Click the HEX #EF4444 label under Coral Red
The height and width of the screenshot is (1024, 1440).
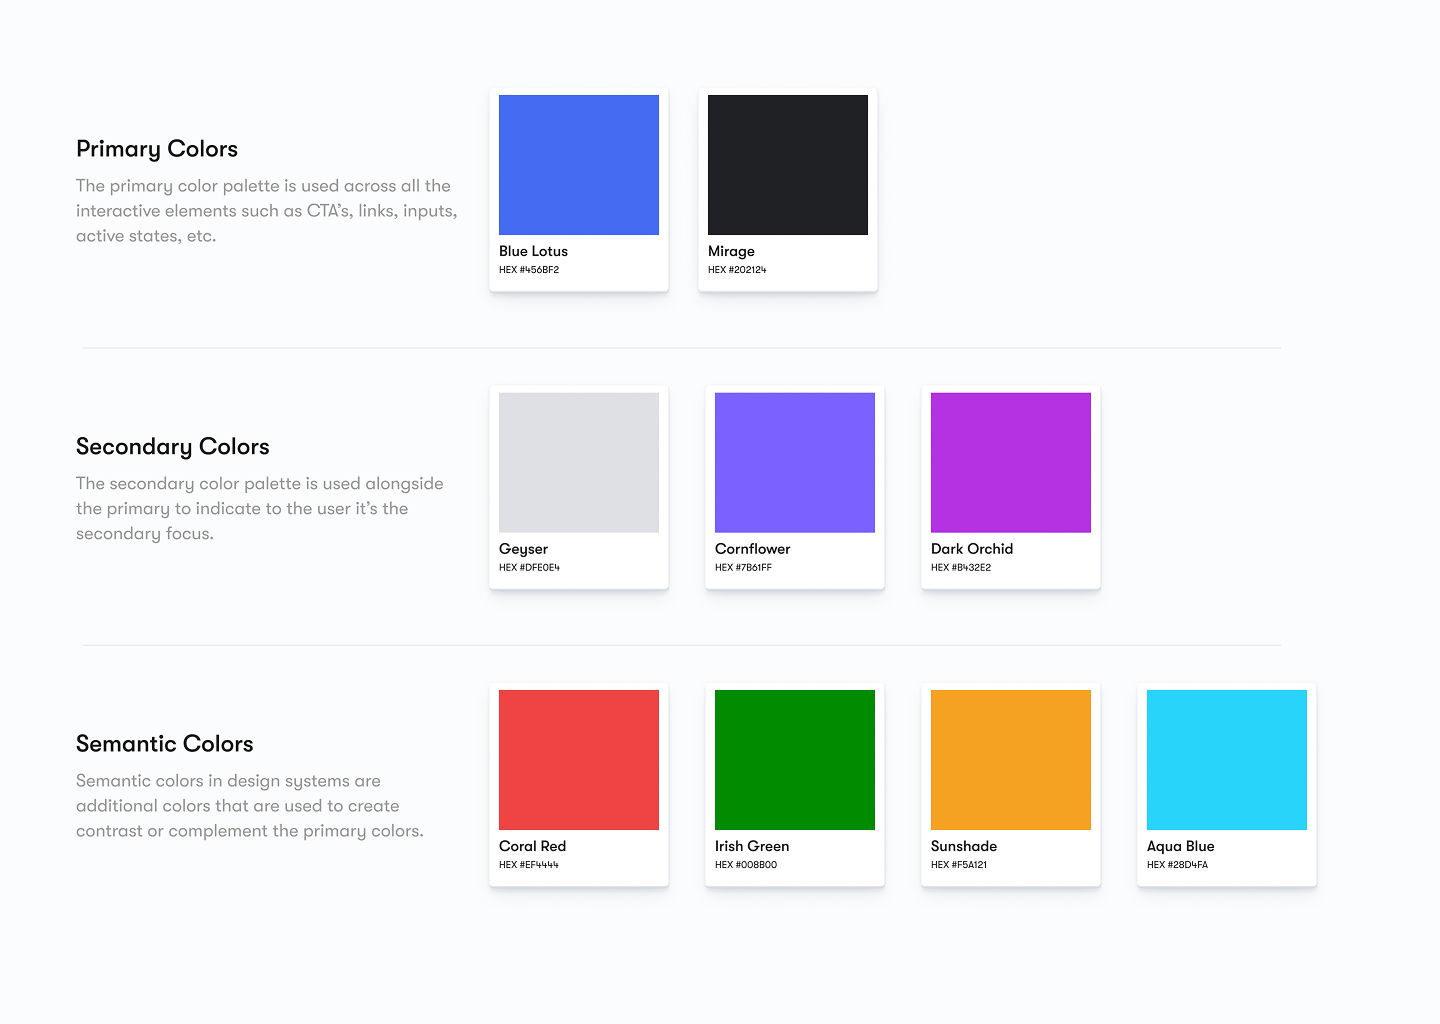[528, 864]
